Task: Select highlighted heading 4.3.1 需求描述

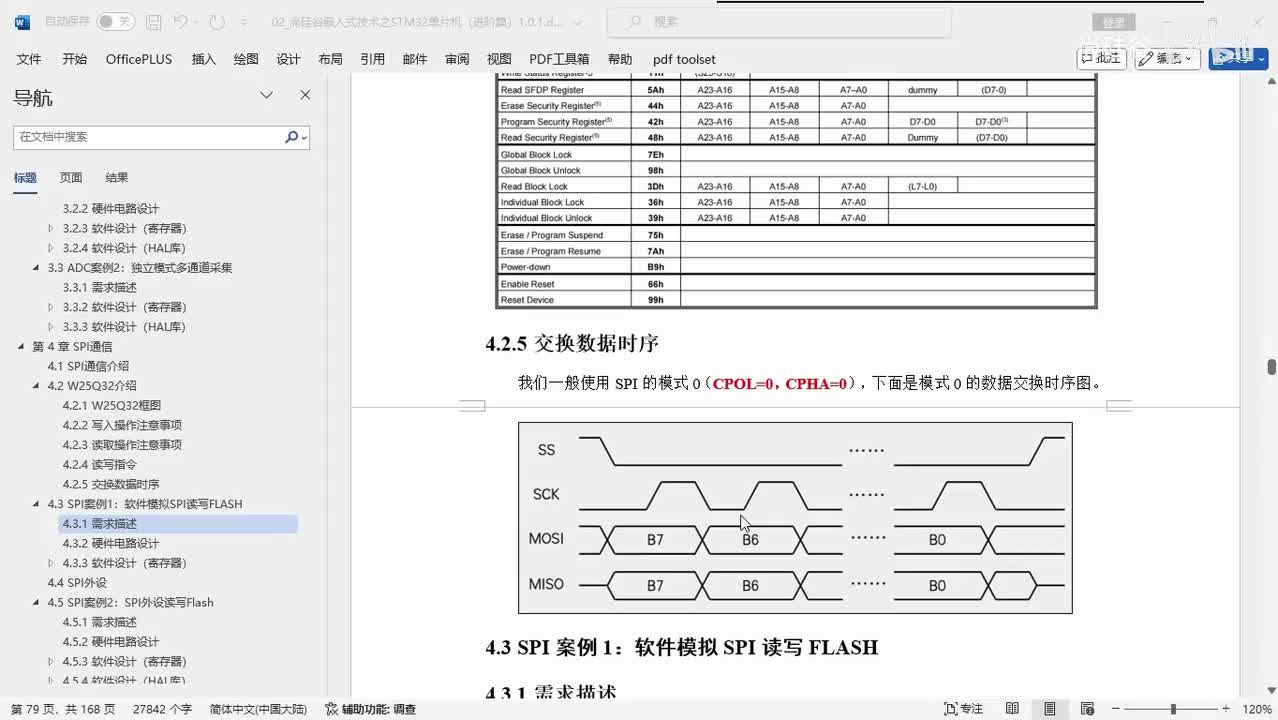Action: [178, 524]
